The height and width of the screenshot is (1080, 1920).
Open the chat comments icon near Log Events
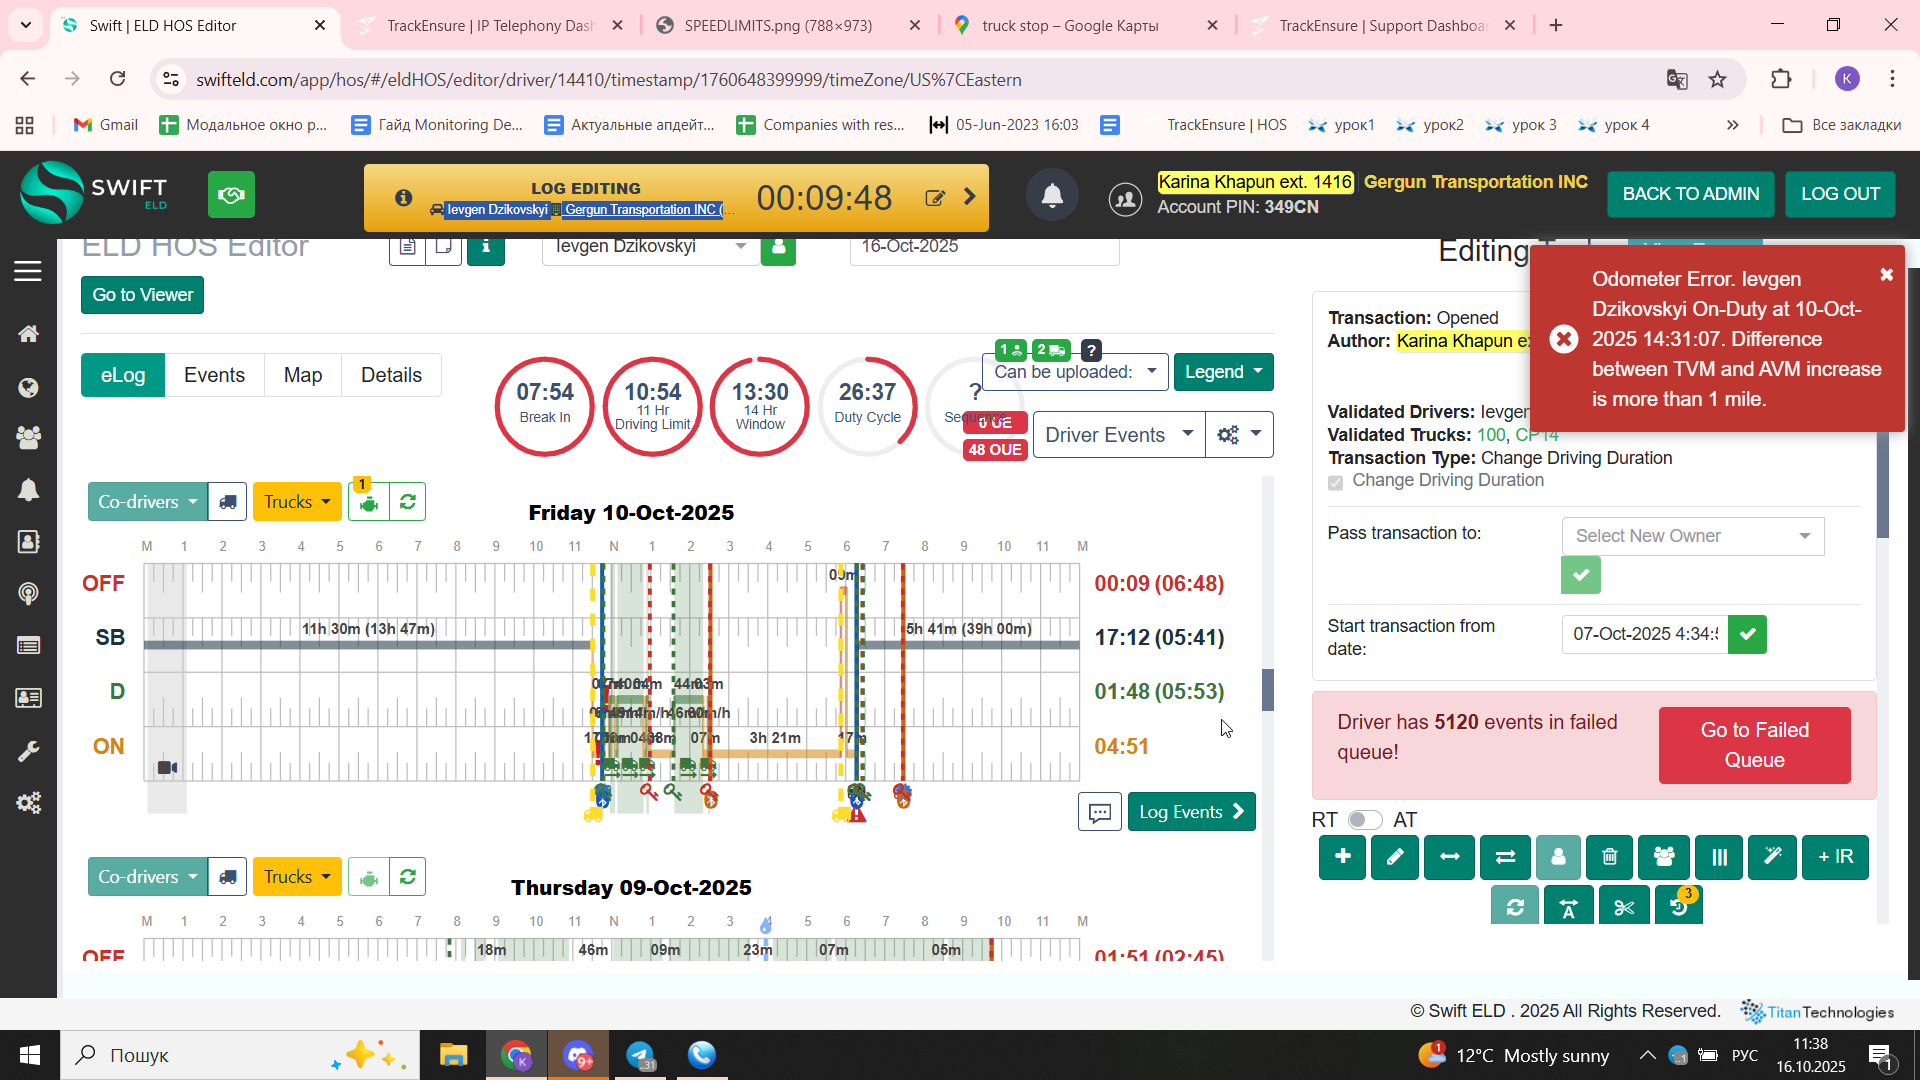coord(1099,812)
